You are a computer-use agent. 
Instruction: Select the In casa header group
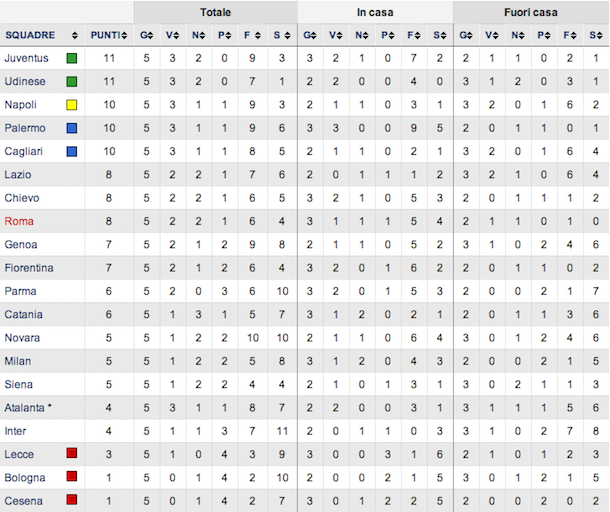coord(375,13)
